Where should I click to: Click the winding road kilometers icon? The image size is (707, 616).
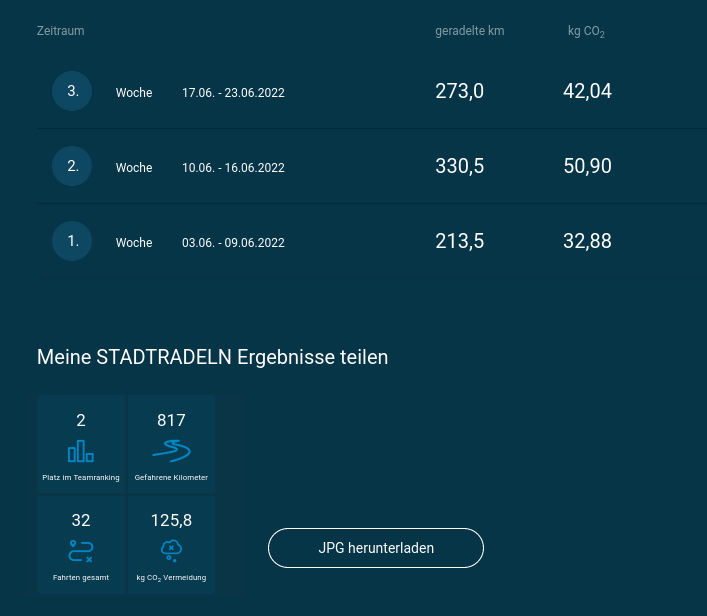click(171, 450)
